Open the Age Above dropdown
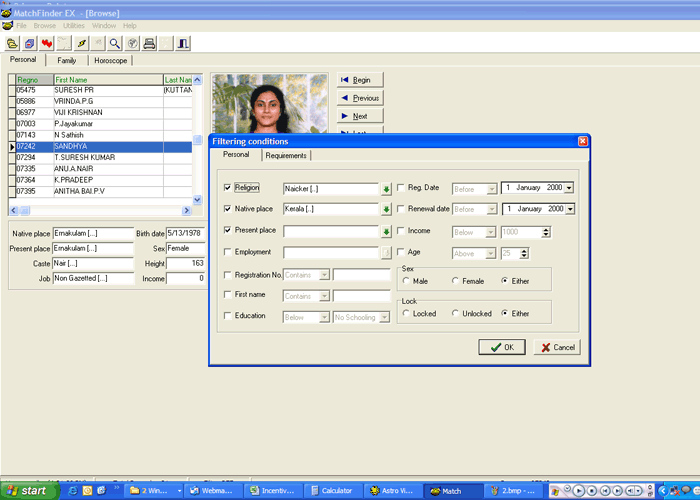The width and height of the screenshot is (700, 500). click(491, 254)
